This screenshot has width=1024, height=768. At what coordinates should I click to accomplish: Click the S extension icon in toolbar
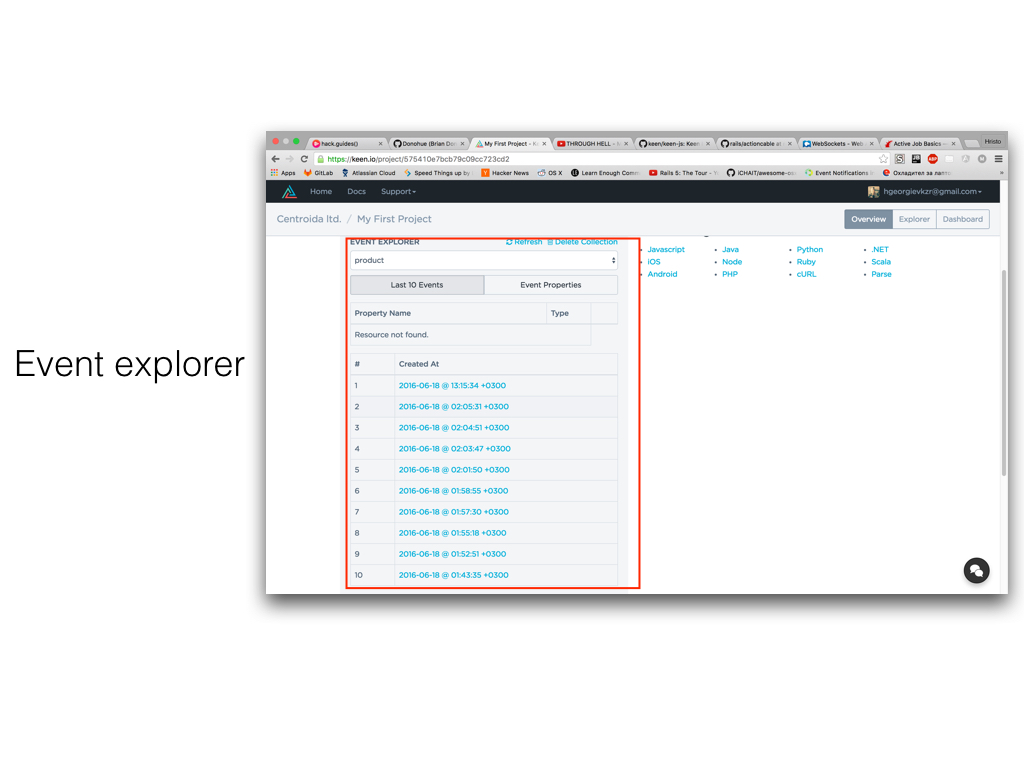click(x=900, y=159)
